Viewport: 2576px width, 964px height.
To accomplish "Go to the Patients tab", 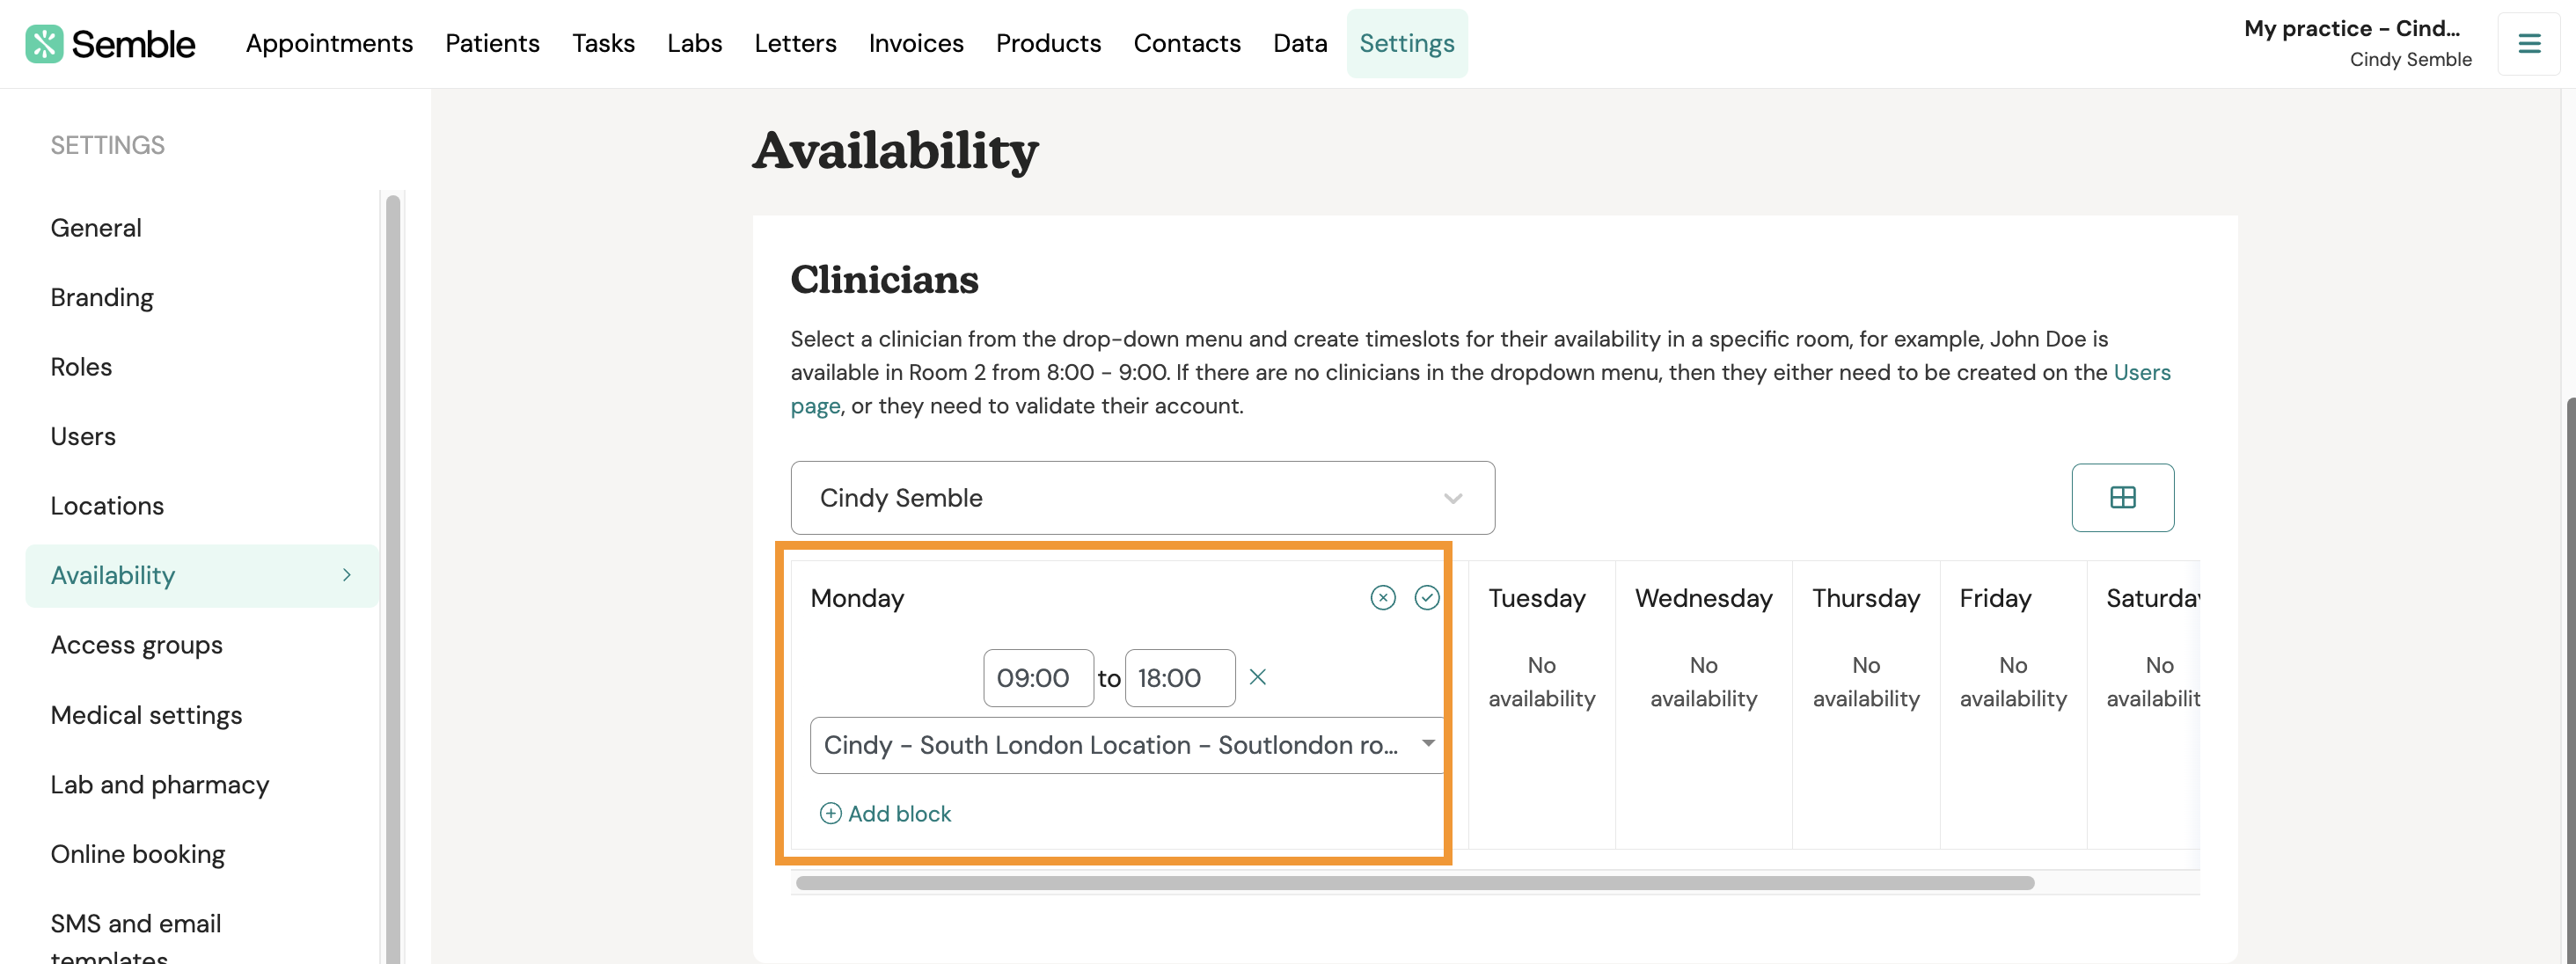I will tap(492, 43).
